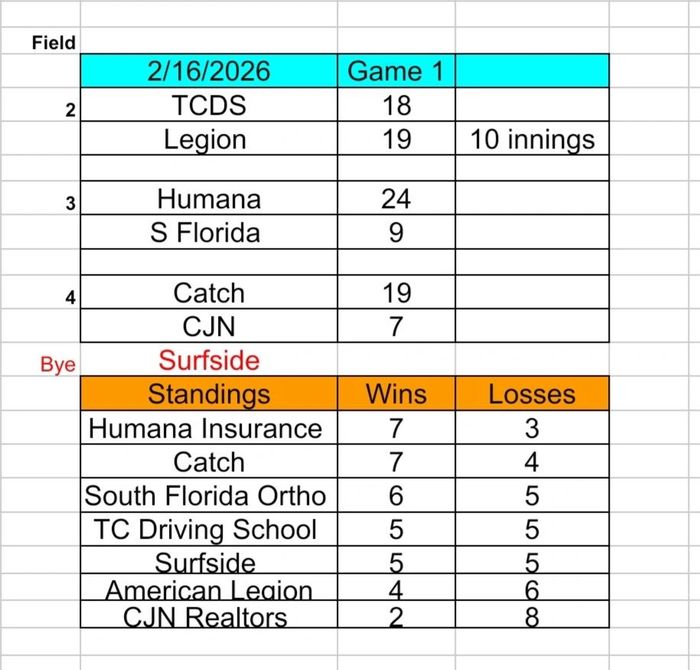Viewport: 700px width, 670px height.
Task: Select the Losses column header
Action: pyautogui.click(x=532, y=393)
